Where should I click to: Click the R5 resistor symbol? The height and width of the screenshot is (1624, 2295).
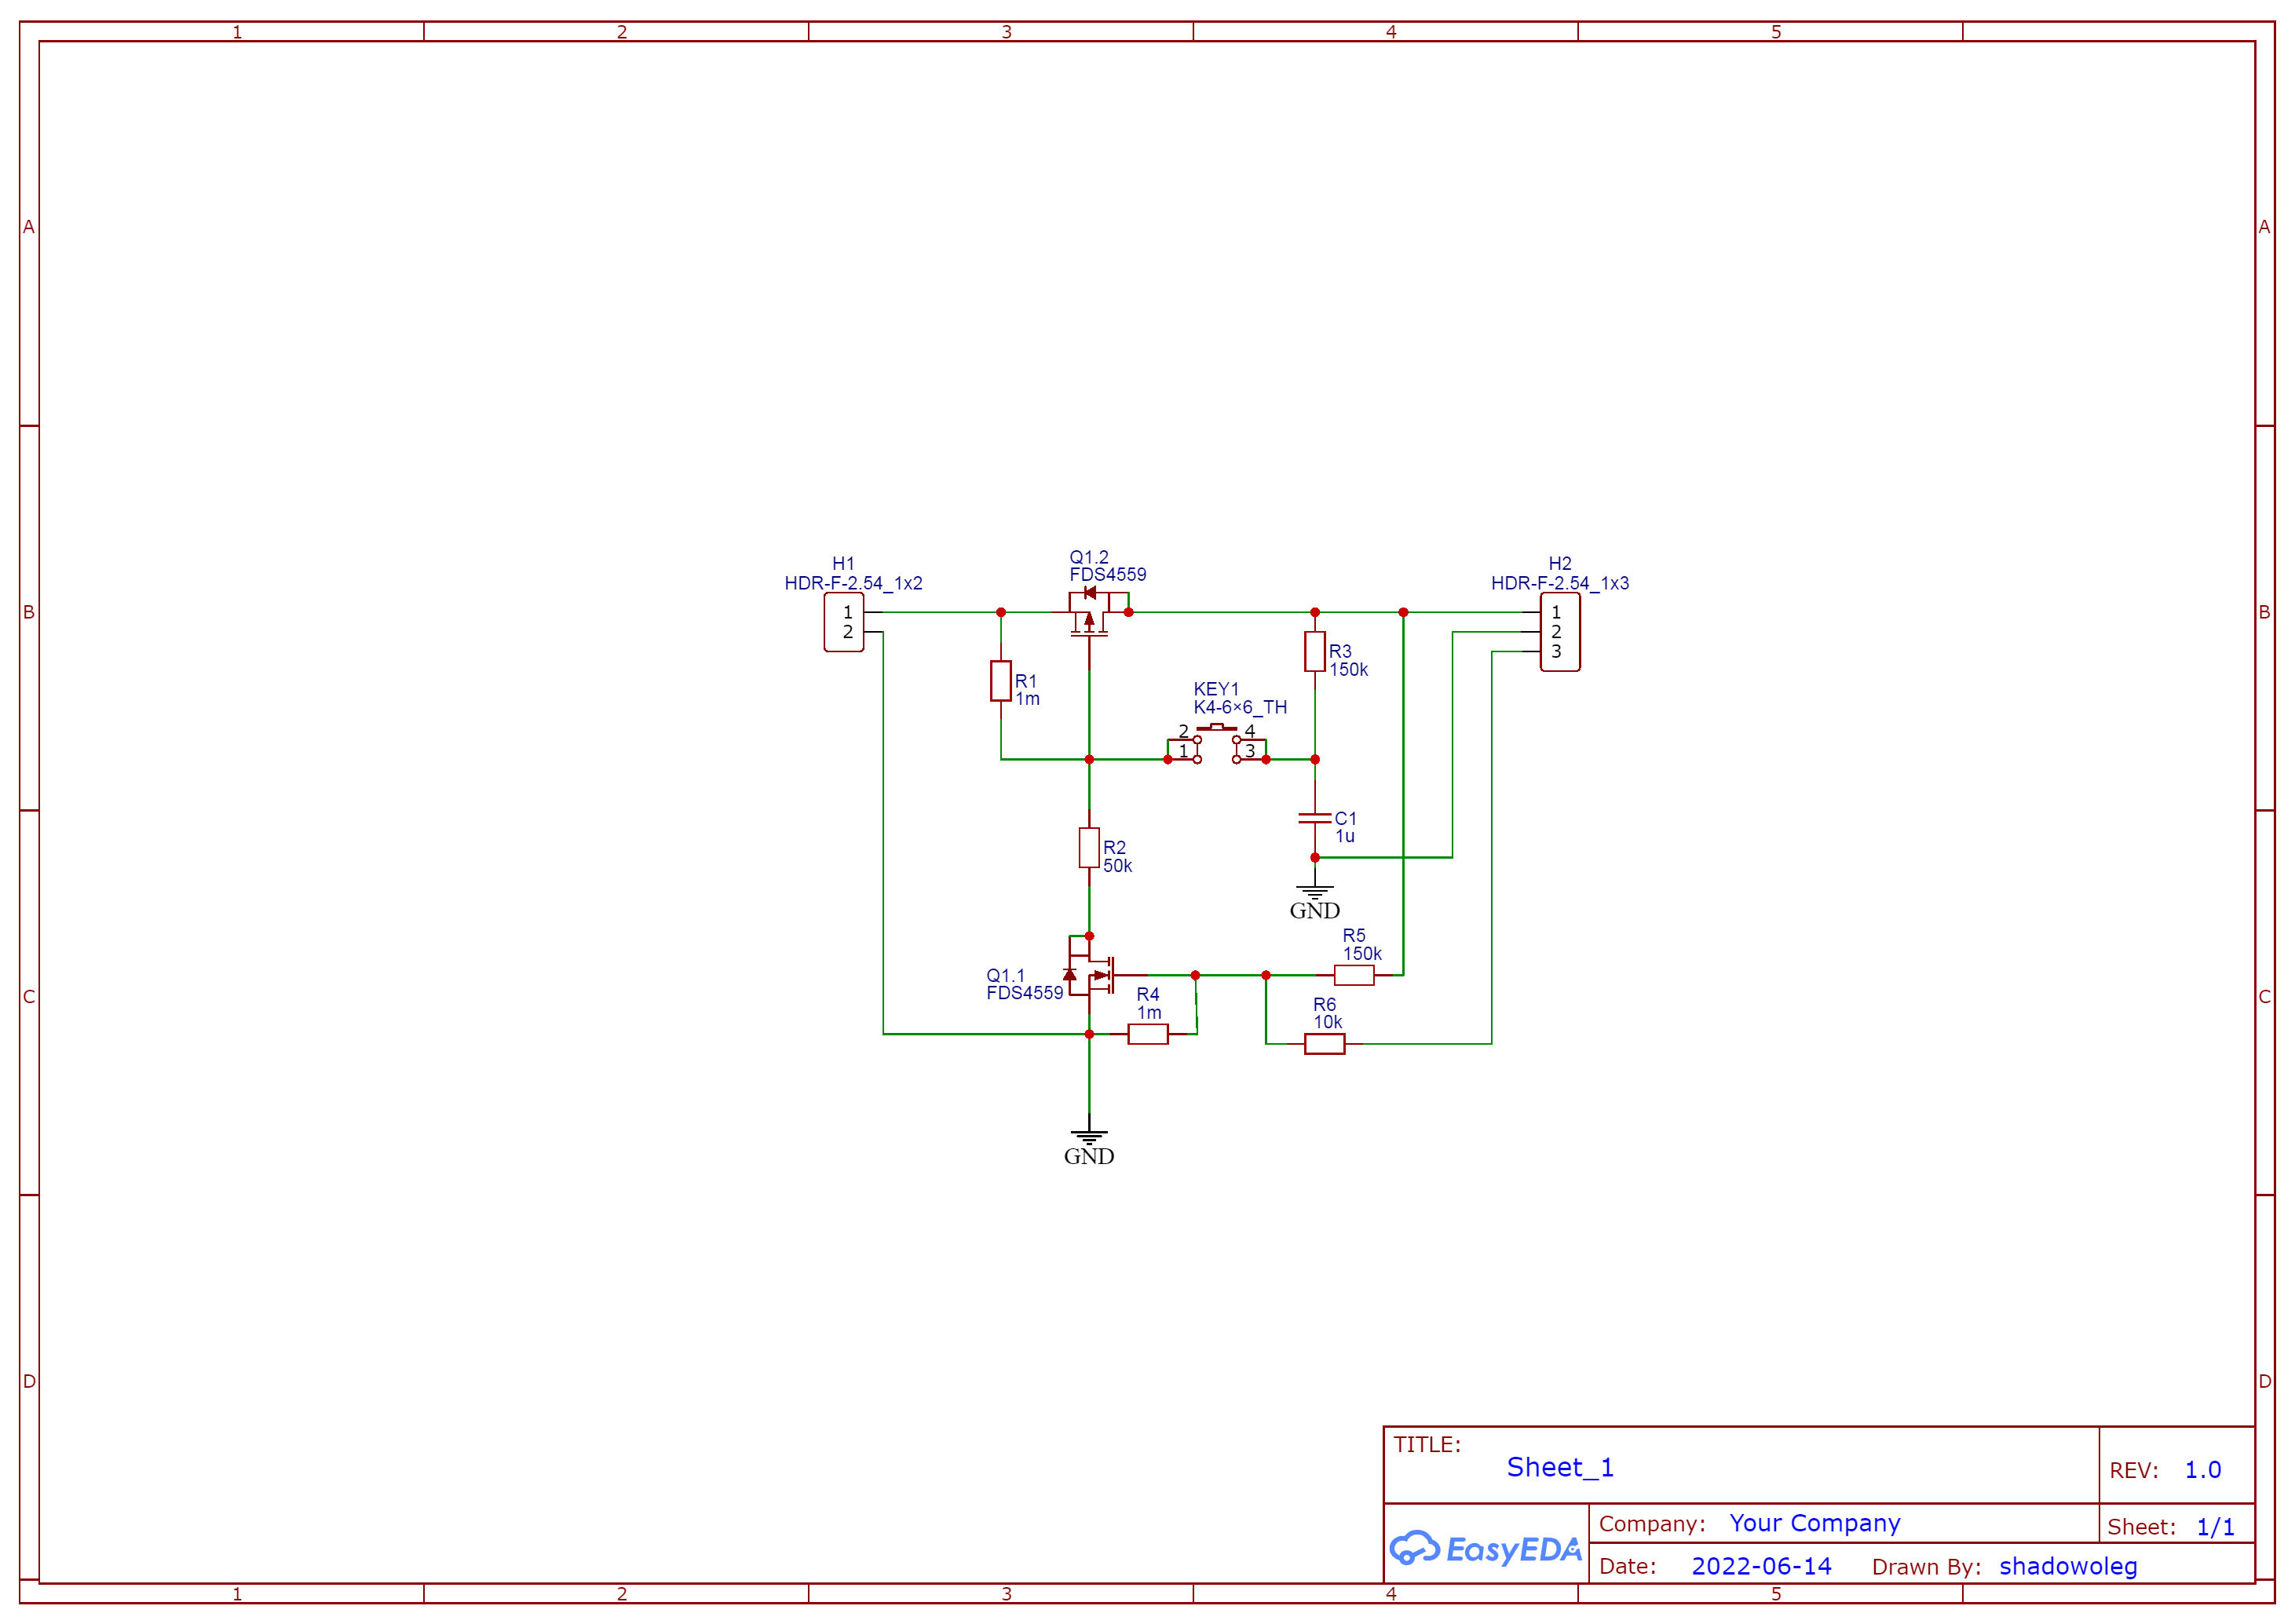click(1353, 975)
